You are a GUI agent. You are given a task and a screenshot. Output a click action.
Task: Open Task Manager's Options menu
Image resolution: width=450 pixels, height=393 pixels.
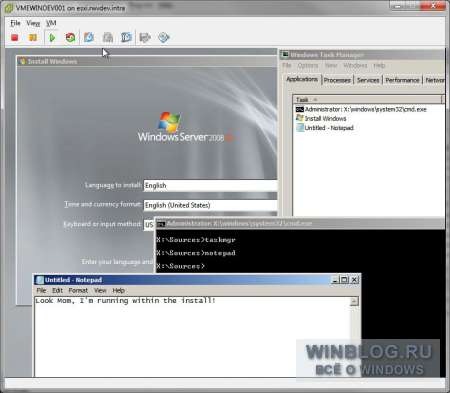point(308,66)
